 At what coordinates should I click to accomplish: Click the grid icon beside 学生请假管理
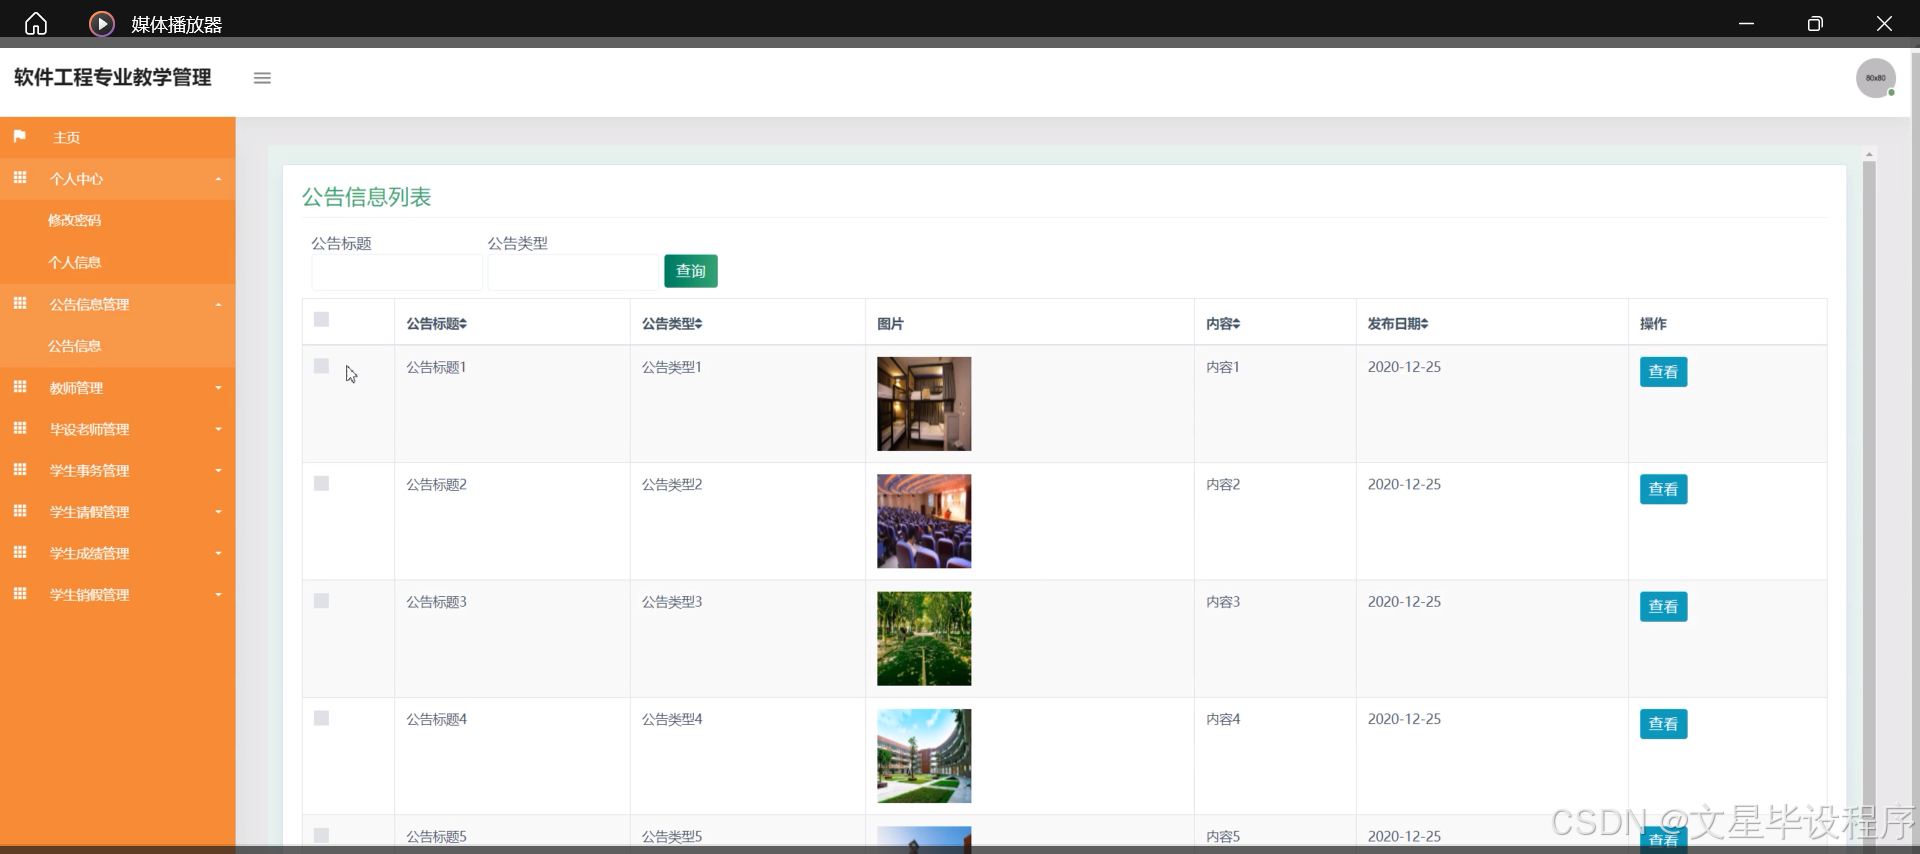[20, 511]
